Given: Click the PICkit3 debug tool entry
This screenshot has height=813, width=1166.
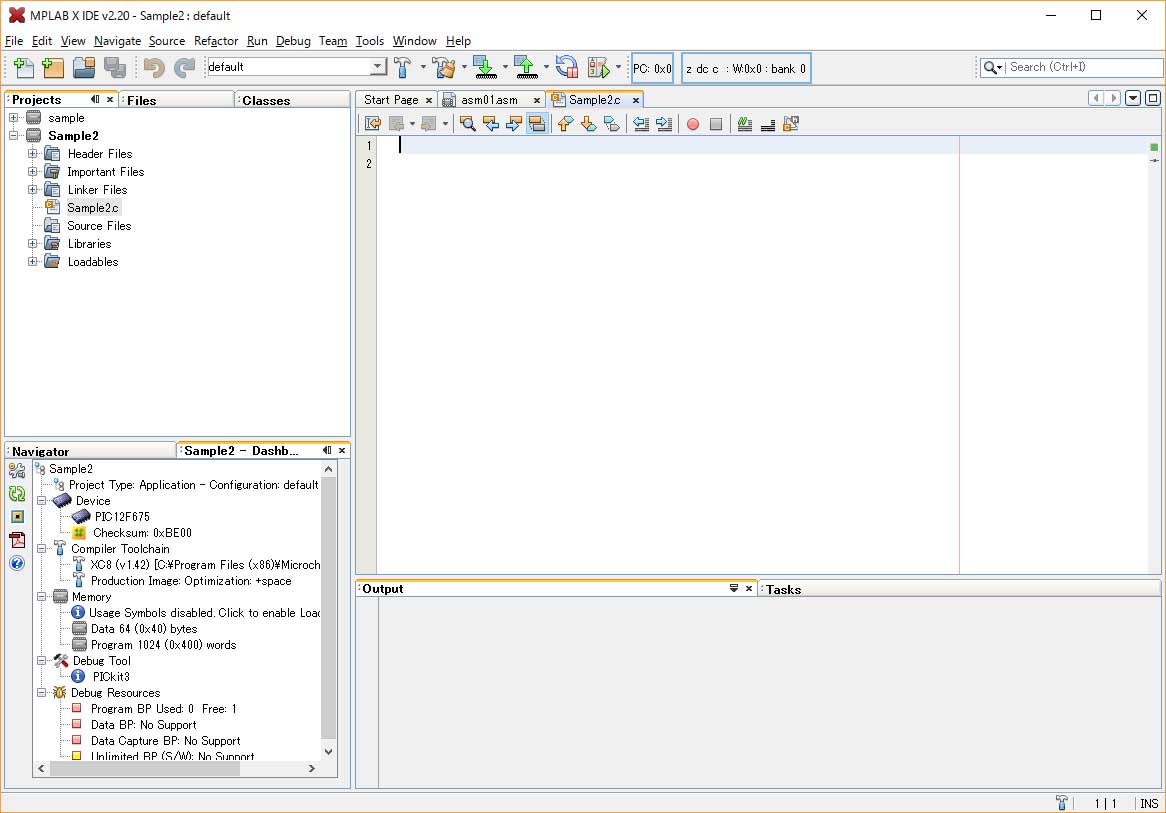Looking at the screenshot, I should click(x=111, y=676).
